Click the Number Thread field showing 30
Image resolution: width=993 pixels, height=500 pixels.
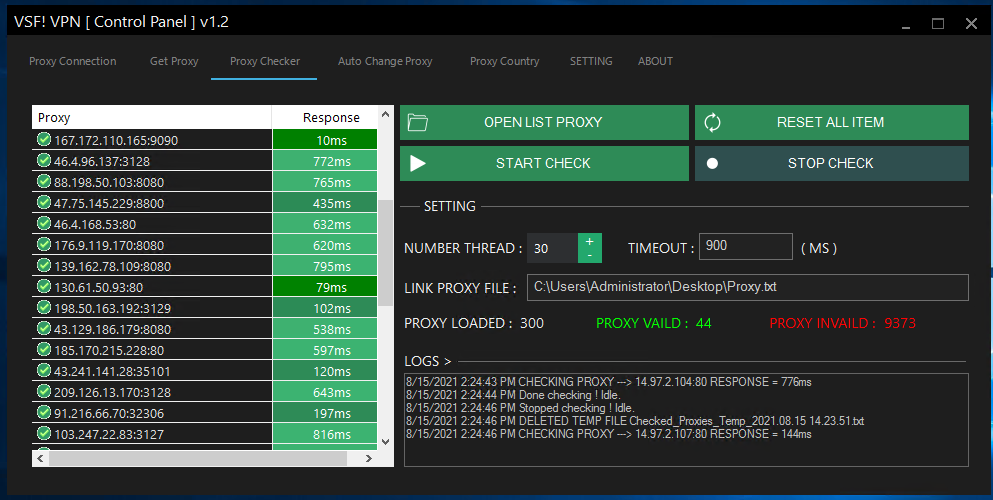[x=552, y=248]
